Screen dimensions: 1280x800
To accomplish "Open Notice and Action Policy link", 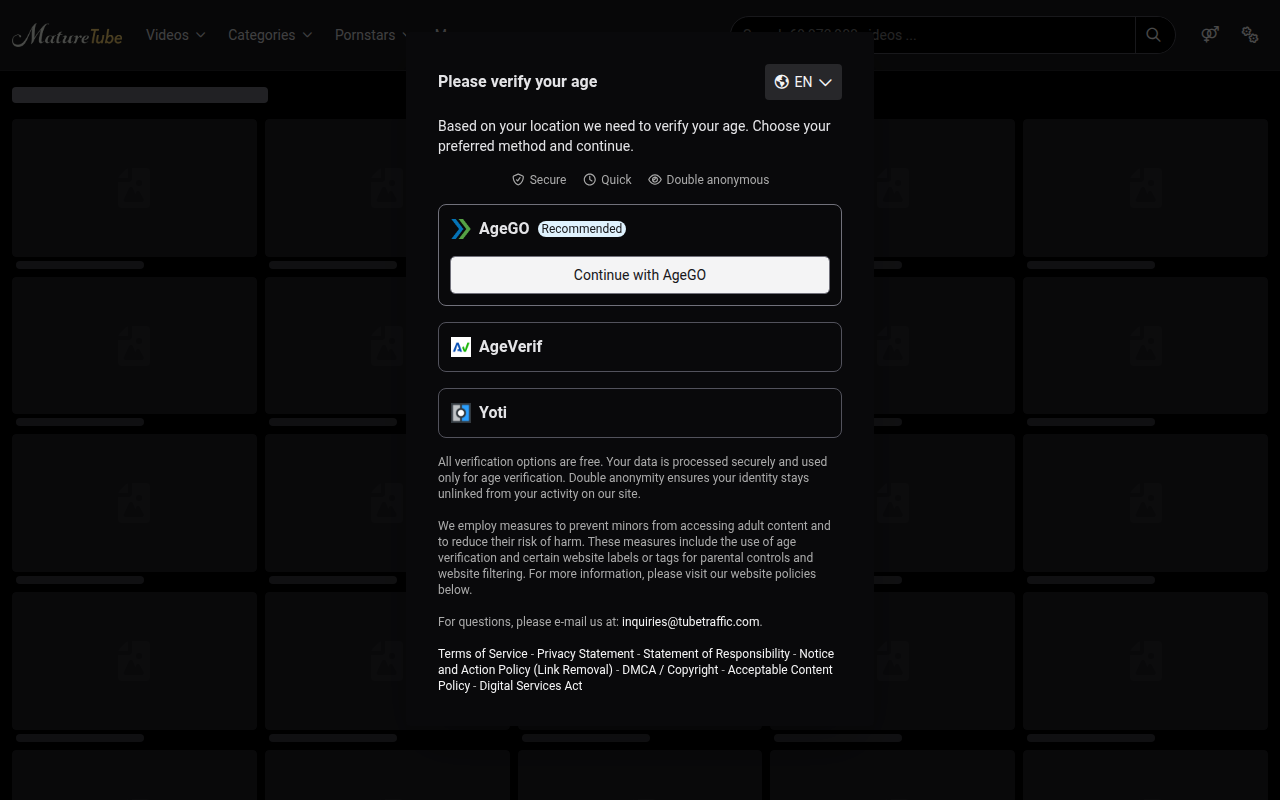I will tap(525, 670).
